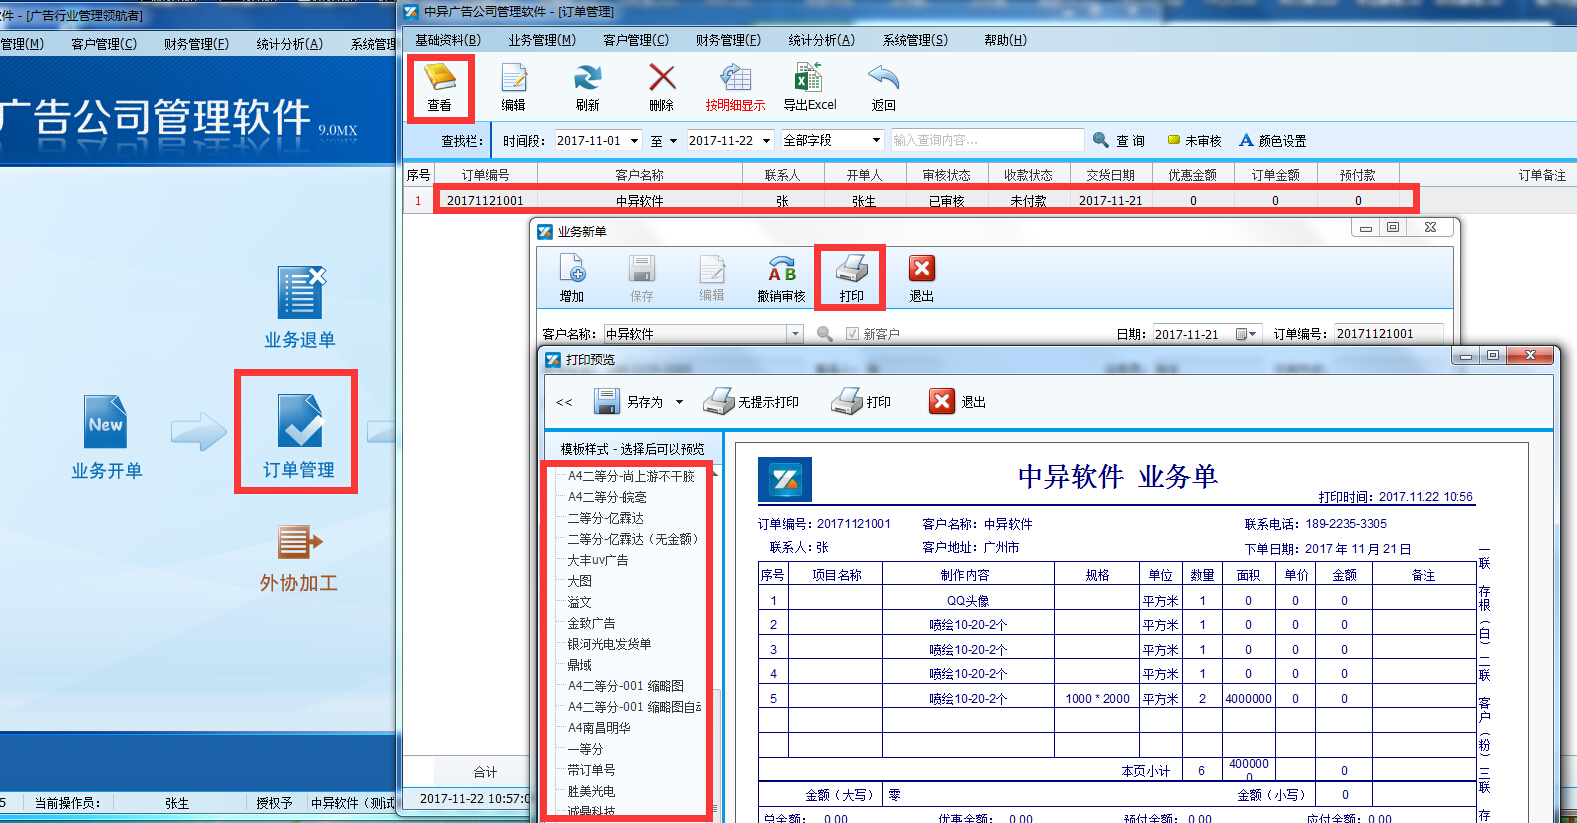Click the 打印 icon in print preview toolbar
1577x823 pixels.
pos(846,402)
